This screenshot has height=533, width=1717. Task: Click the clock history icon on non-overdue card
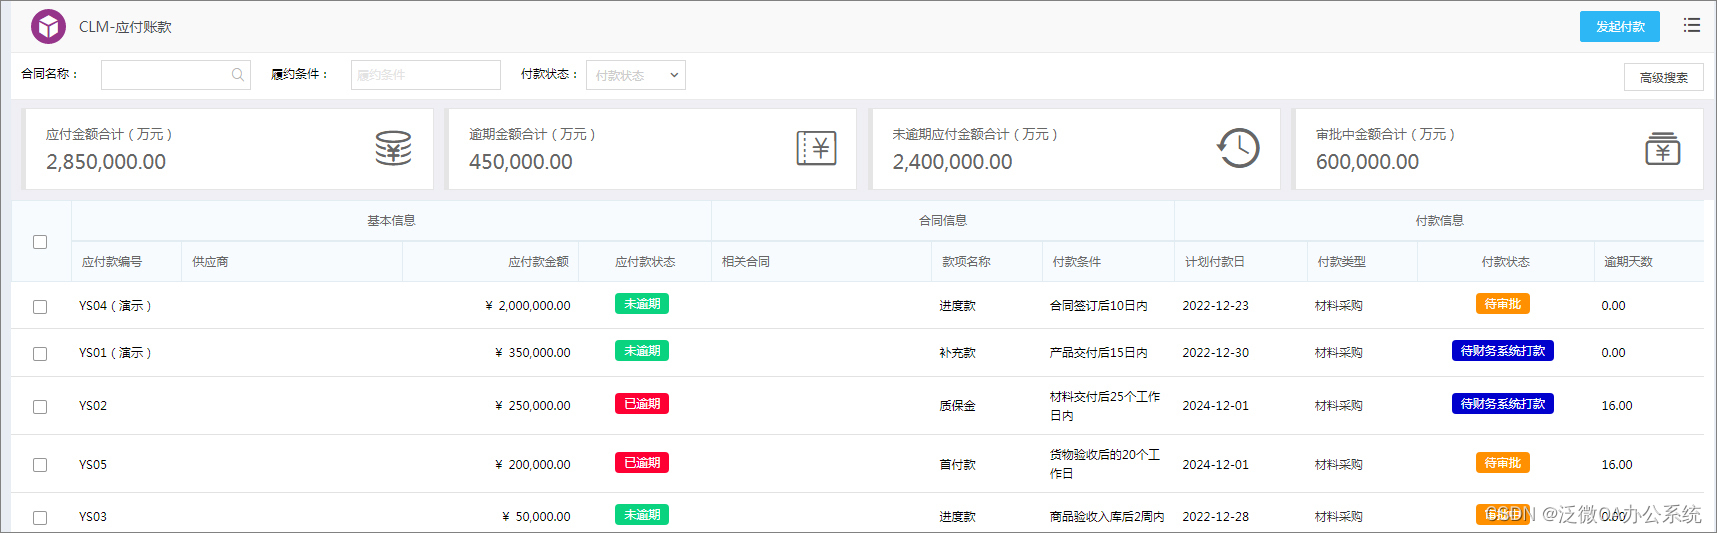pos(1238,148)
